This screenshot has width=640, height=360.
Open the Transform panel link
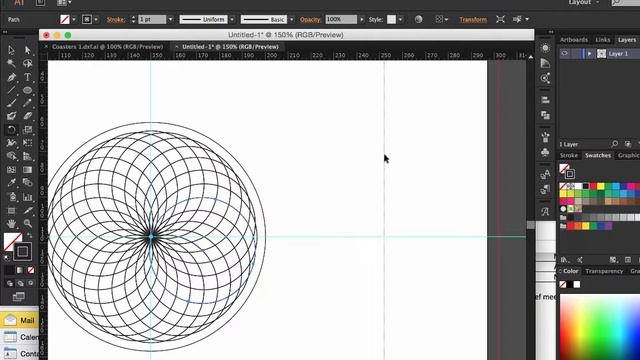(473, 19)
